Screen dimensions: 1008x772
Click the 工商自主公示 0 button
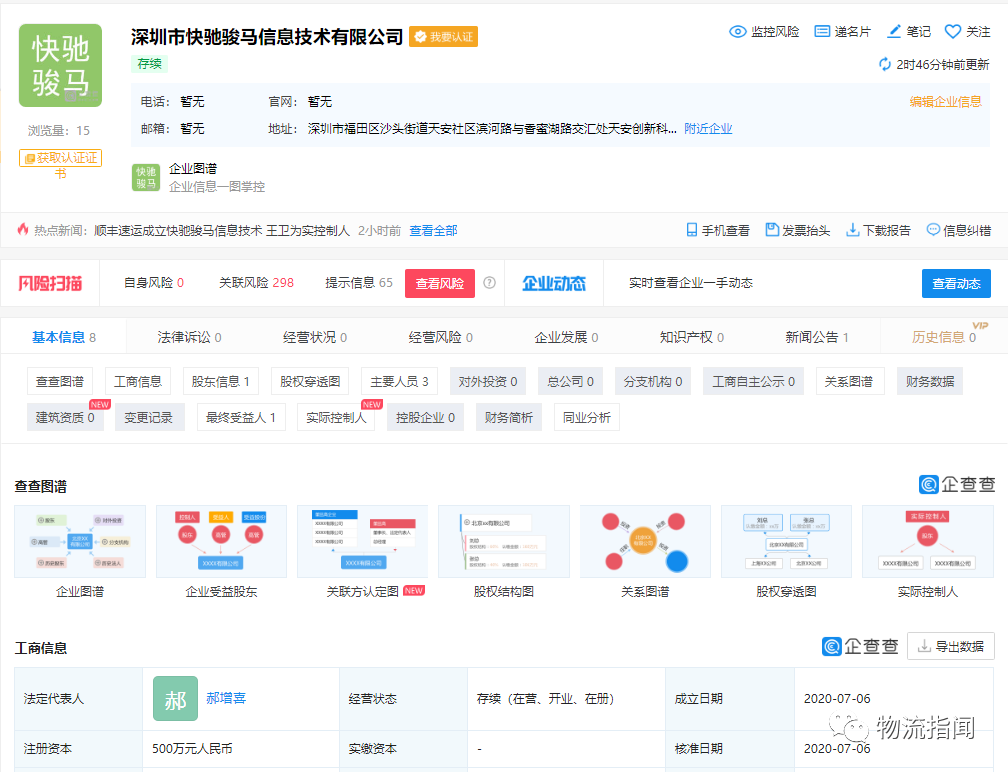point(753,381)
